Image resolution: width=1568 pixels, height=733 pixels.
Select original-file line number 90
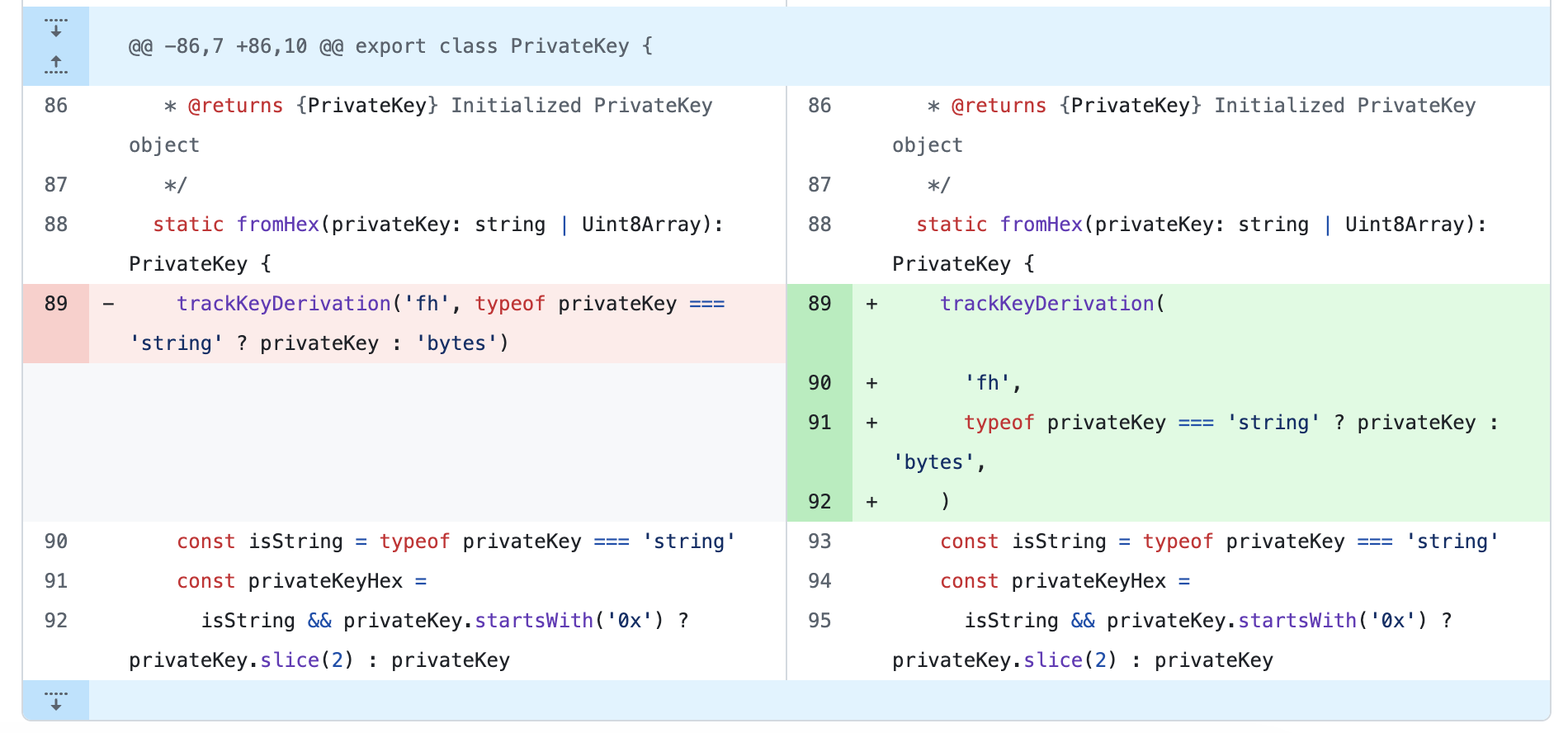point(55,541)
